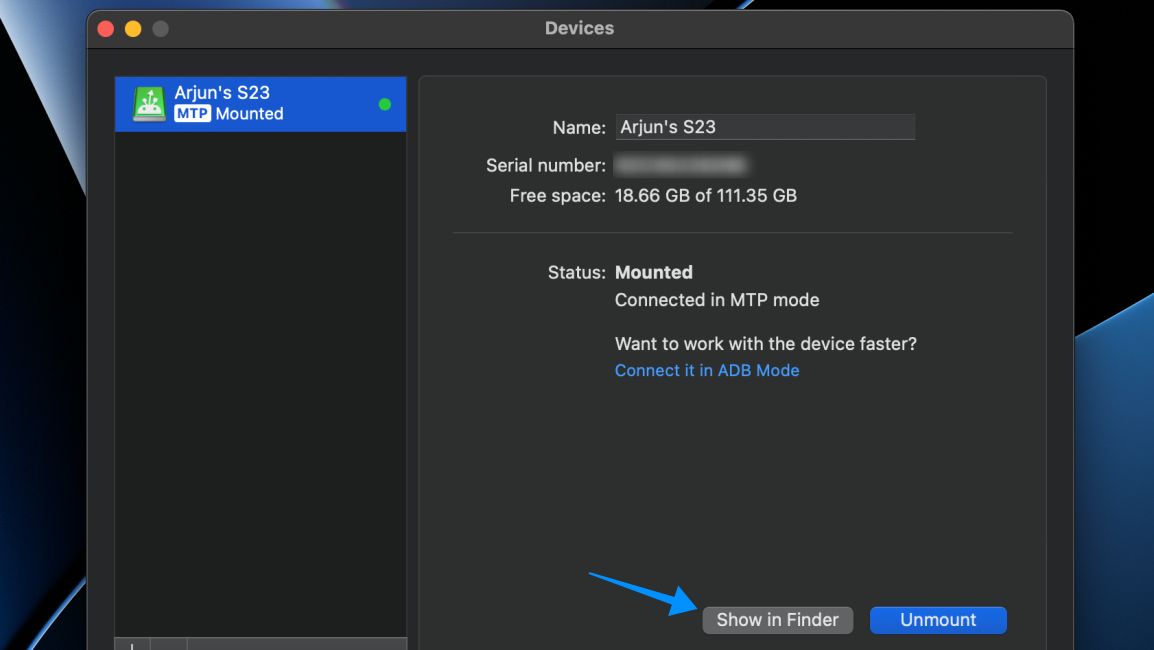Viewport: 1154px width, 650px height.
Task: Click the green connection status dot
Action: [x=384, y=103]
